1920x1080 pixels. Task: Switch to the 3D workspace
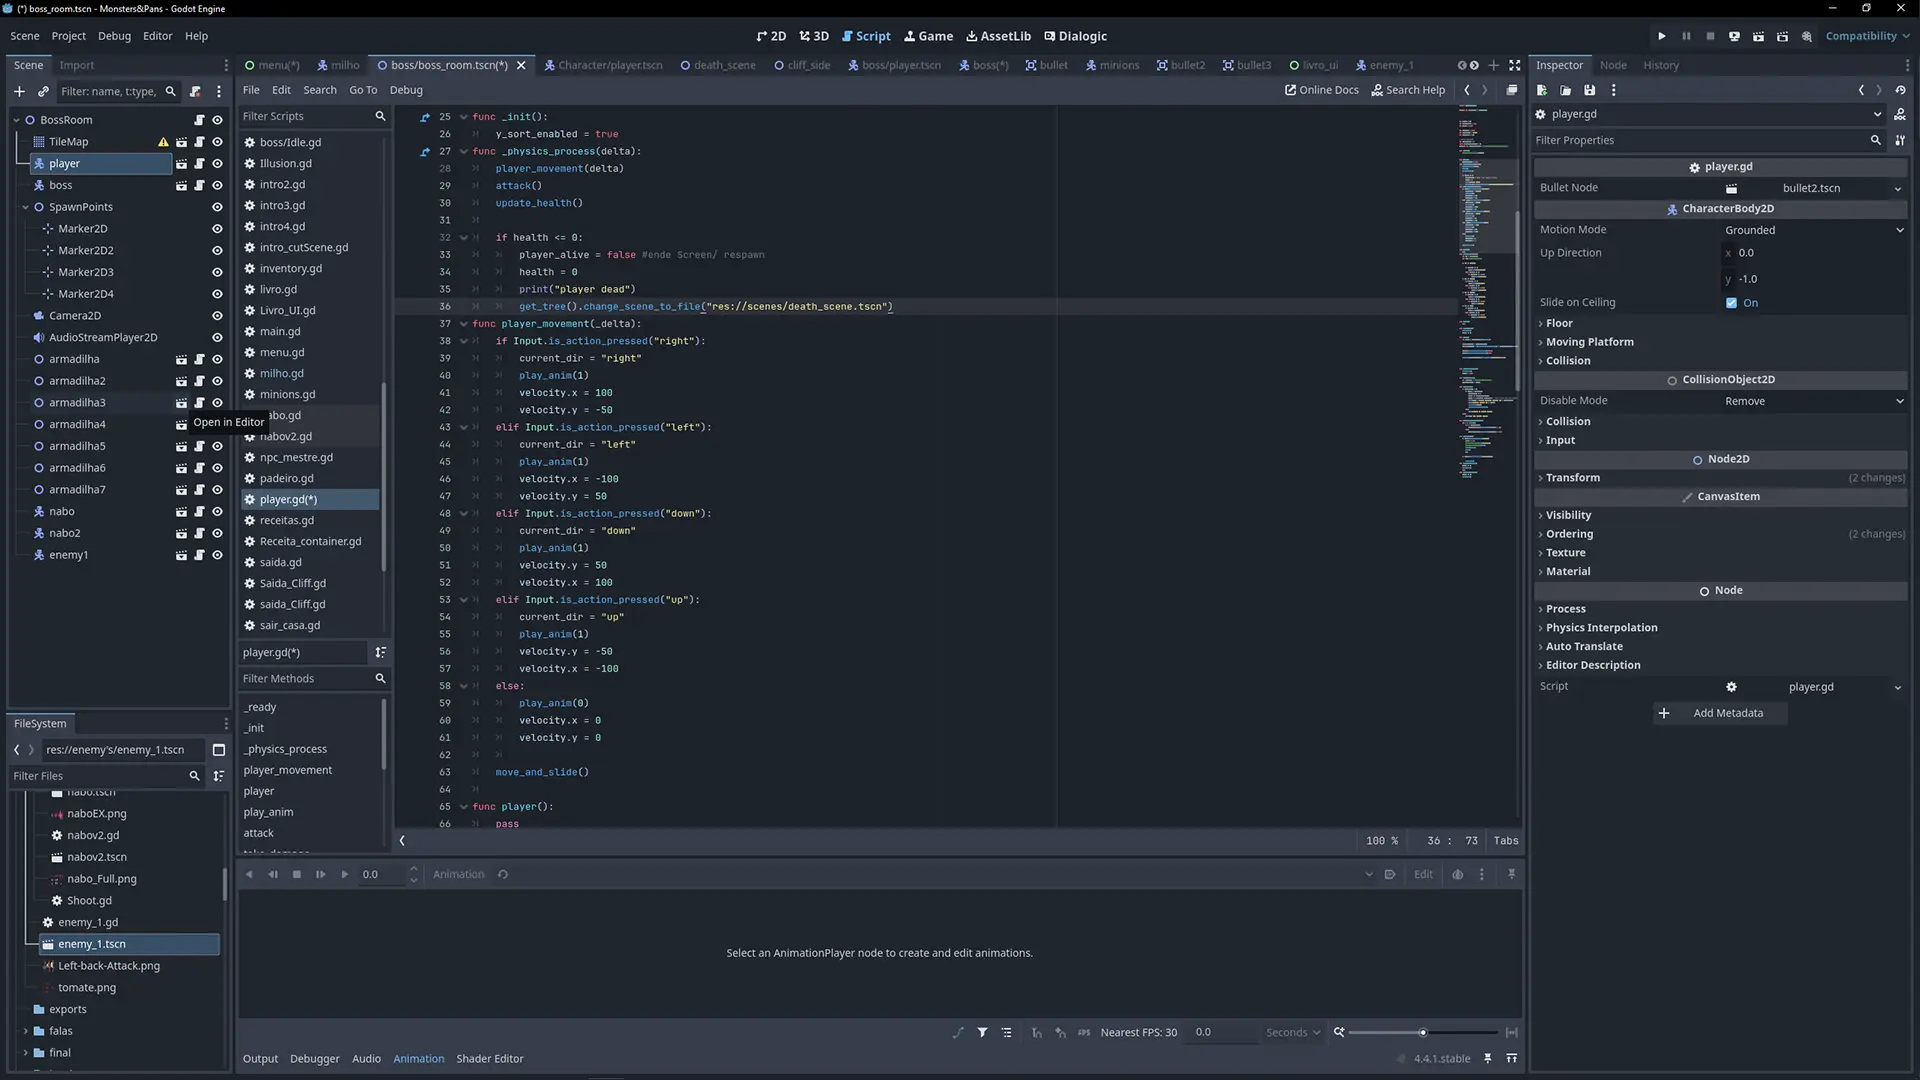[x=814, y=36]
